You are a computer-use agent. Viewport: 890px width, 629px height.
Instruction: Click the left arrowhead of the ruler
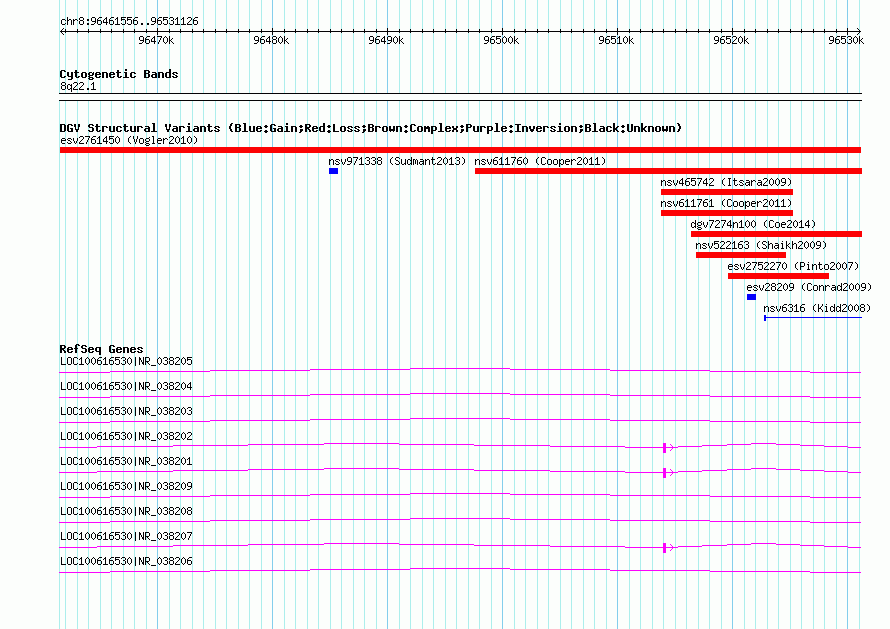tap(62, 31)
